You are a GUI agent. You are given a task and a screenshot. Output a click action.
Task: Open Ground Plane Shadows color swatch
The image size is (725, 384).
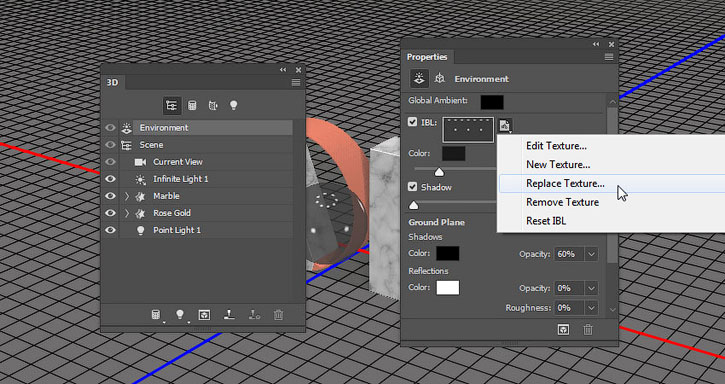pyautogui.click(x=448, y=254)
